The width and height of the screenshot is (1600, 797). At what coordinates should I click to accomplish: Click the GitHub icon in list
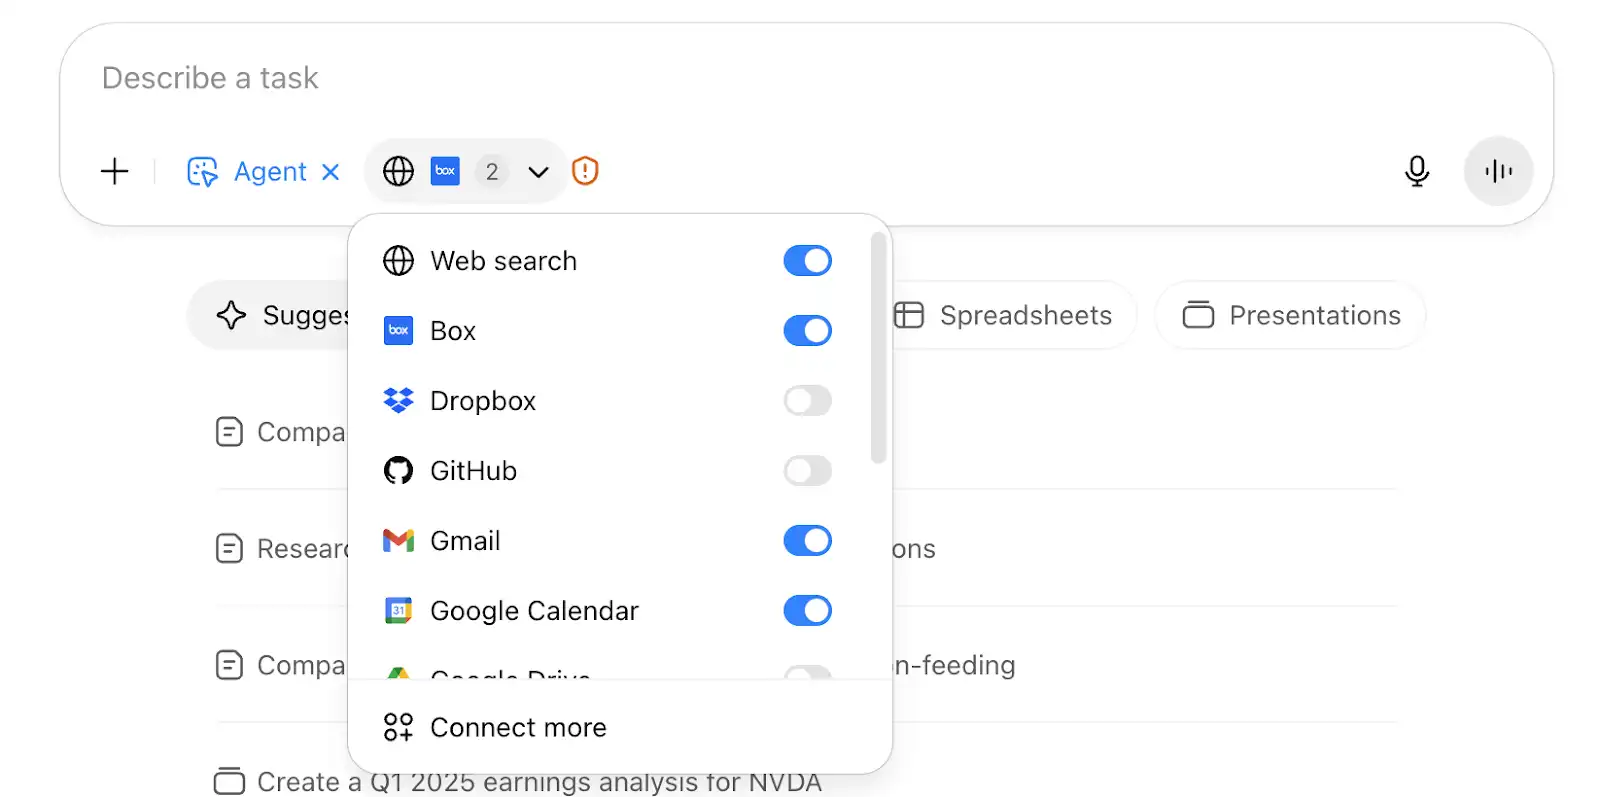[x=398, y=471]
